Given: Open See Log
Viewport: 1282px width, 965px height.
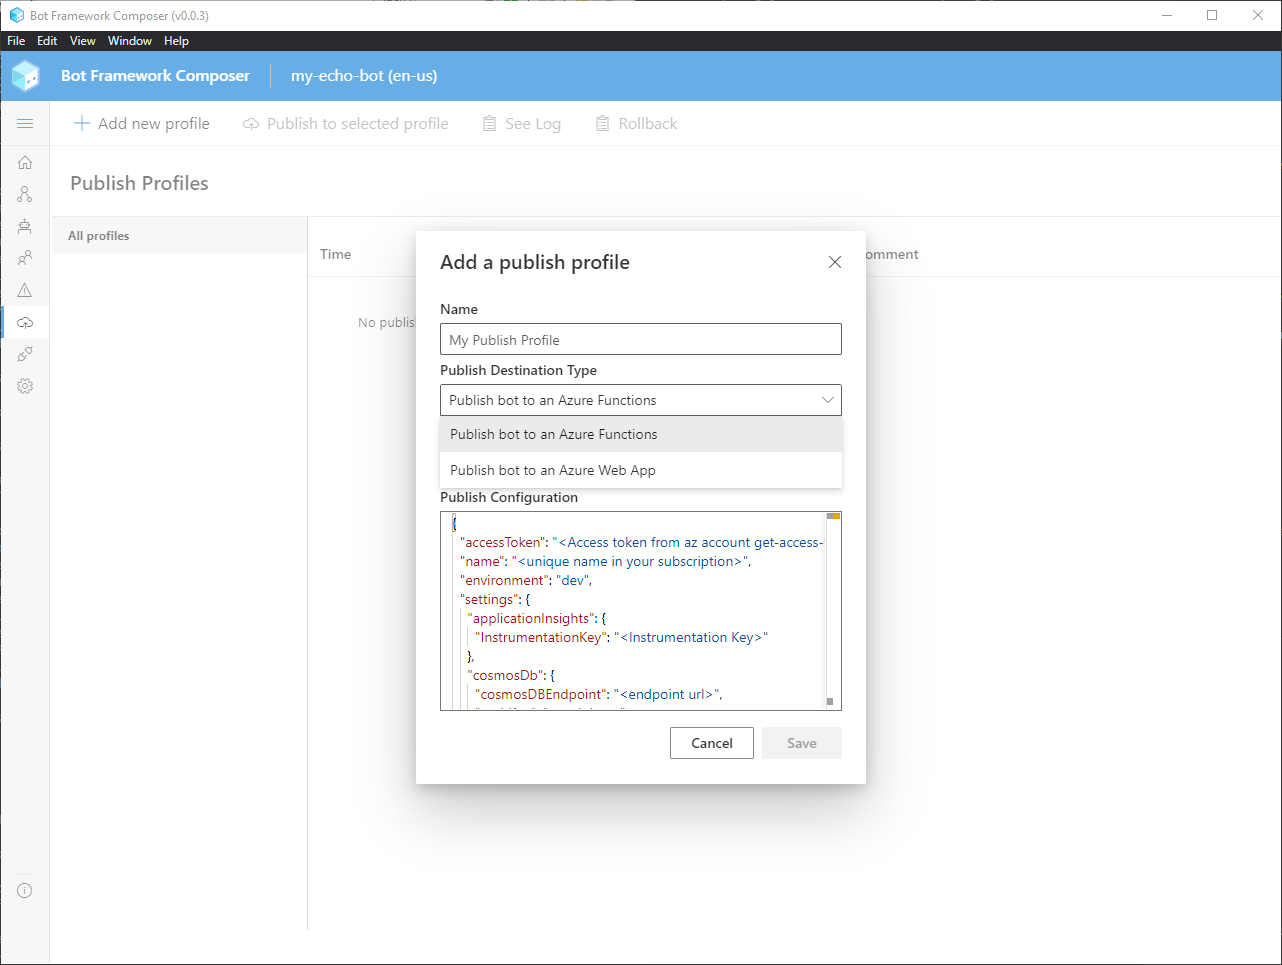Looking at the screenshot, I should [521, 123].
